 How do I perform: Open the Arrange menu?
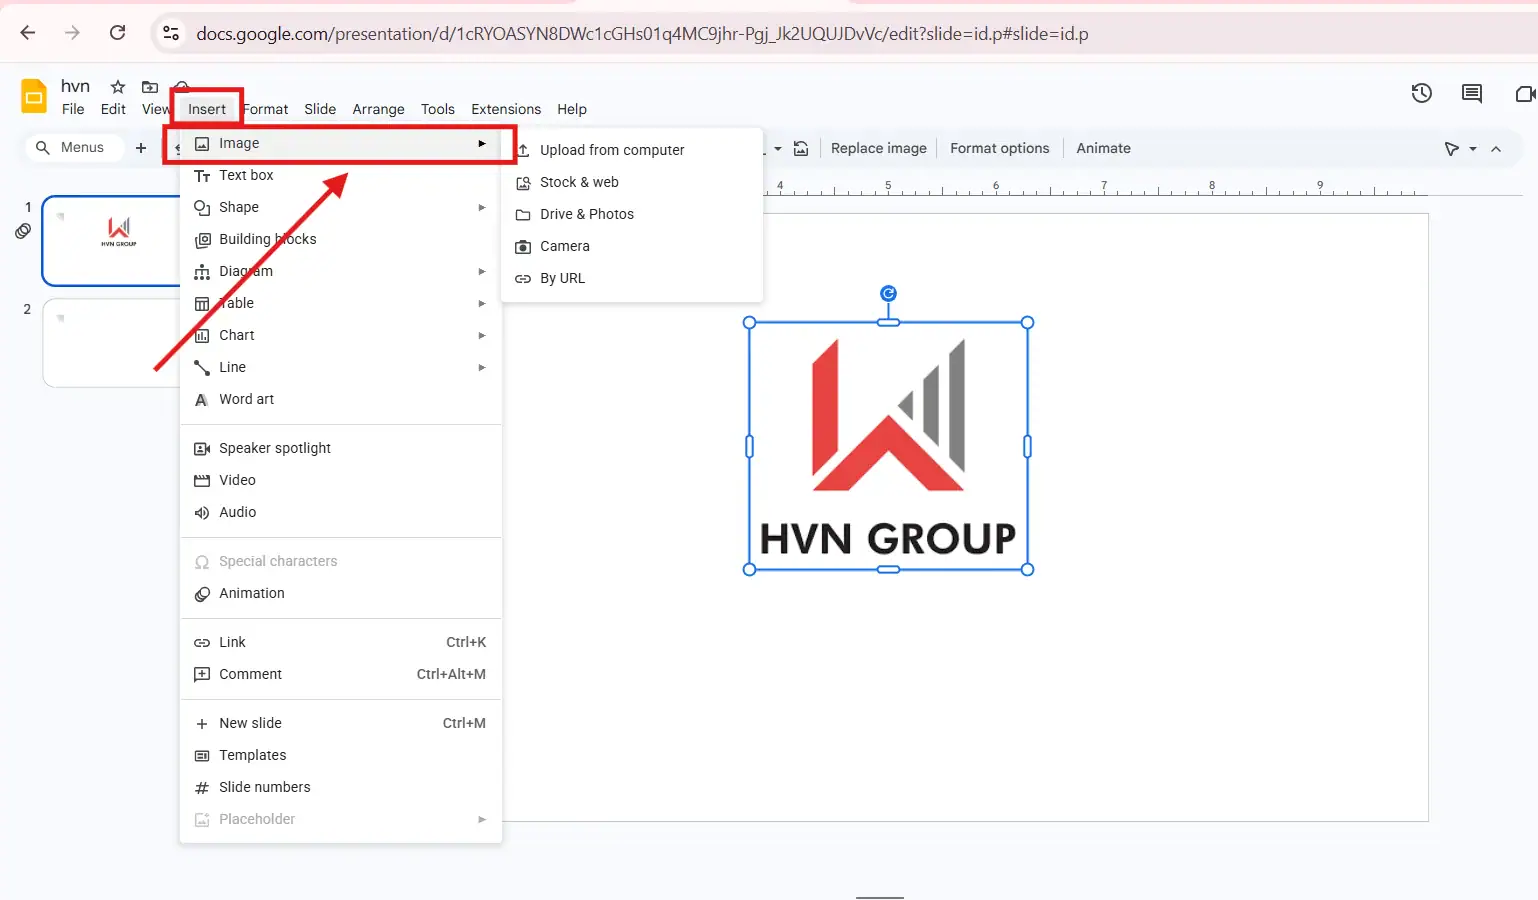[378, 109]
